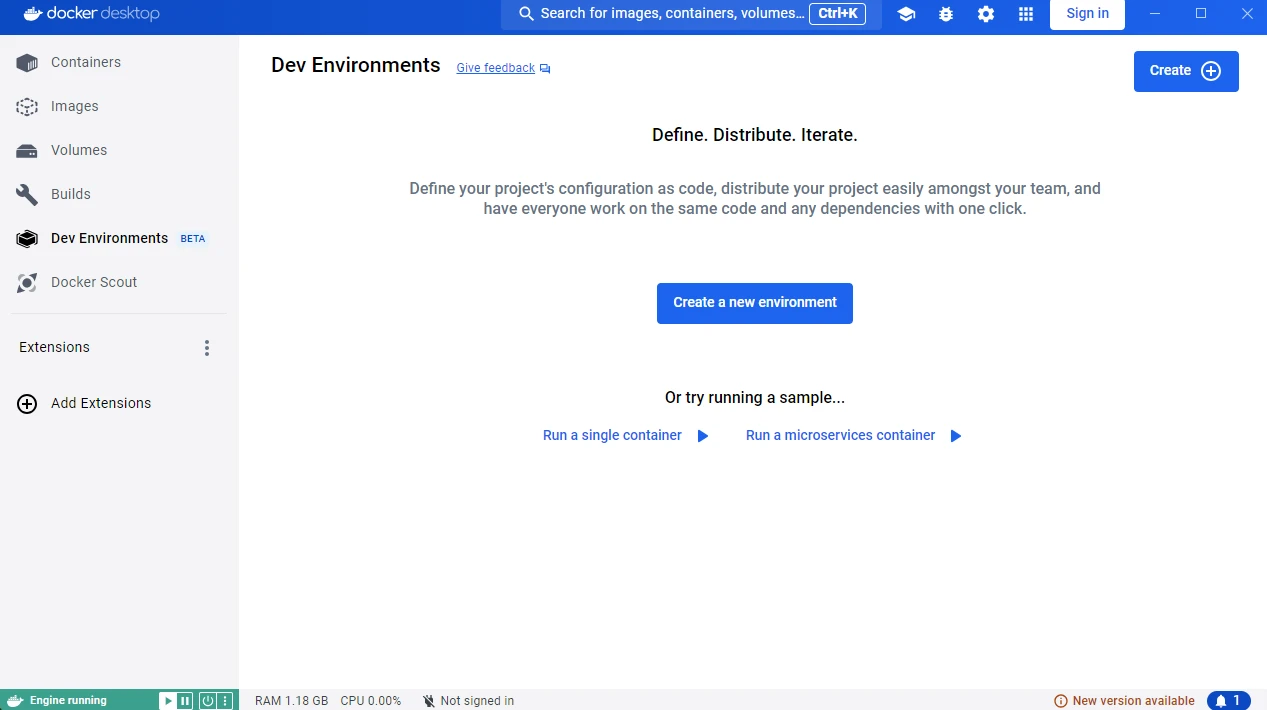Image resolution: width=1267 pixels, height=710 pixels.
Task: Open Settings via the gear icon
Action: (x=986, y=14)
